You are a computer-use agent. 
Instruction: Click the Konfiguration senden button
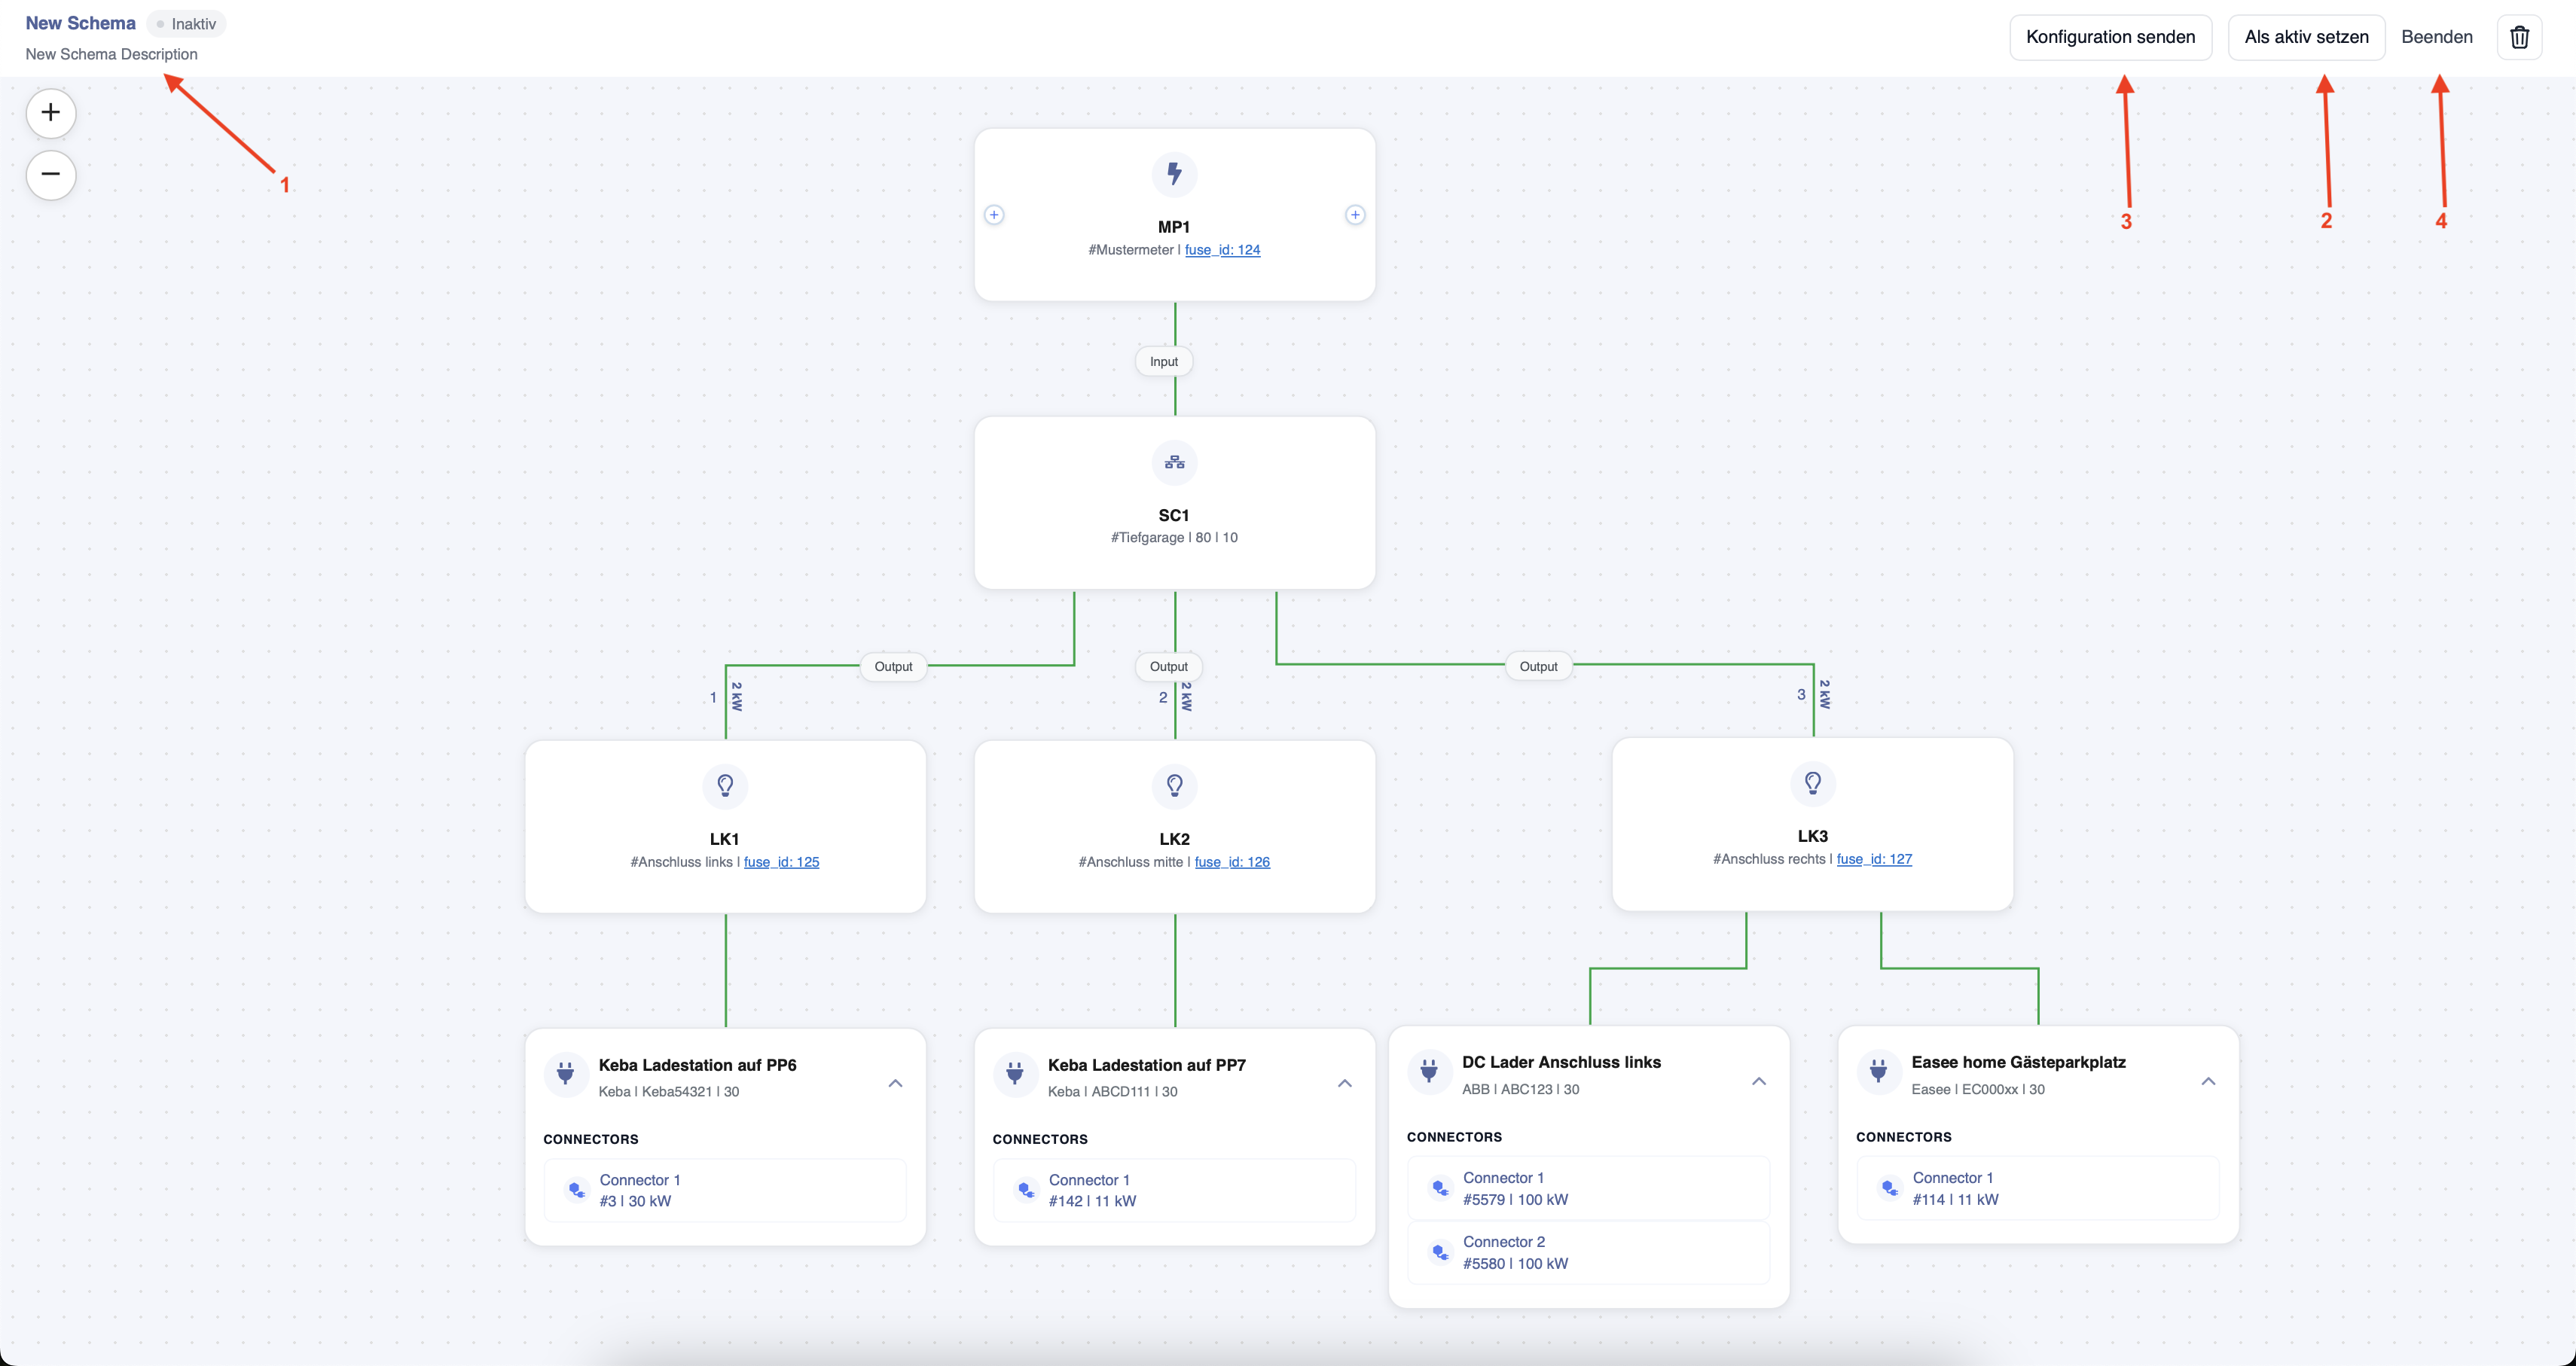coord(2110,37)
